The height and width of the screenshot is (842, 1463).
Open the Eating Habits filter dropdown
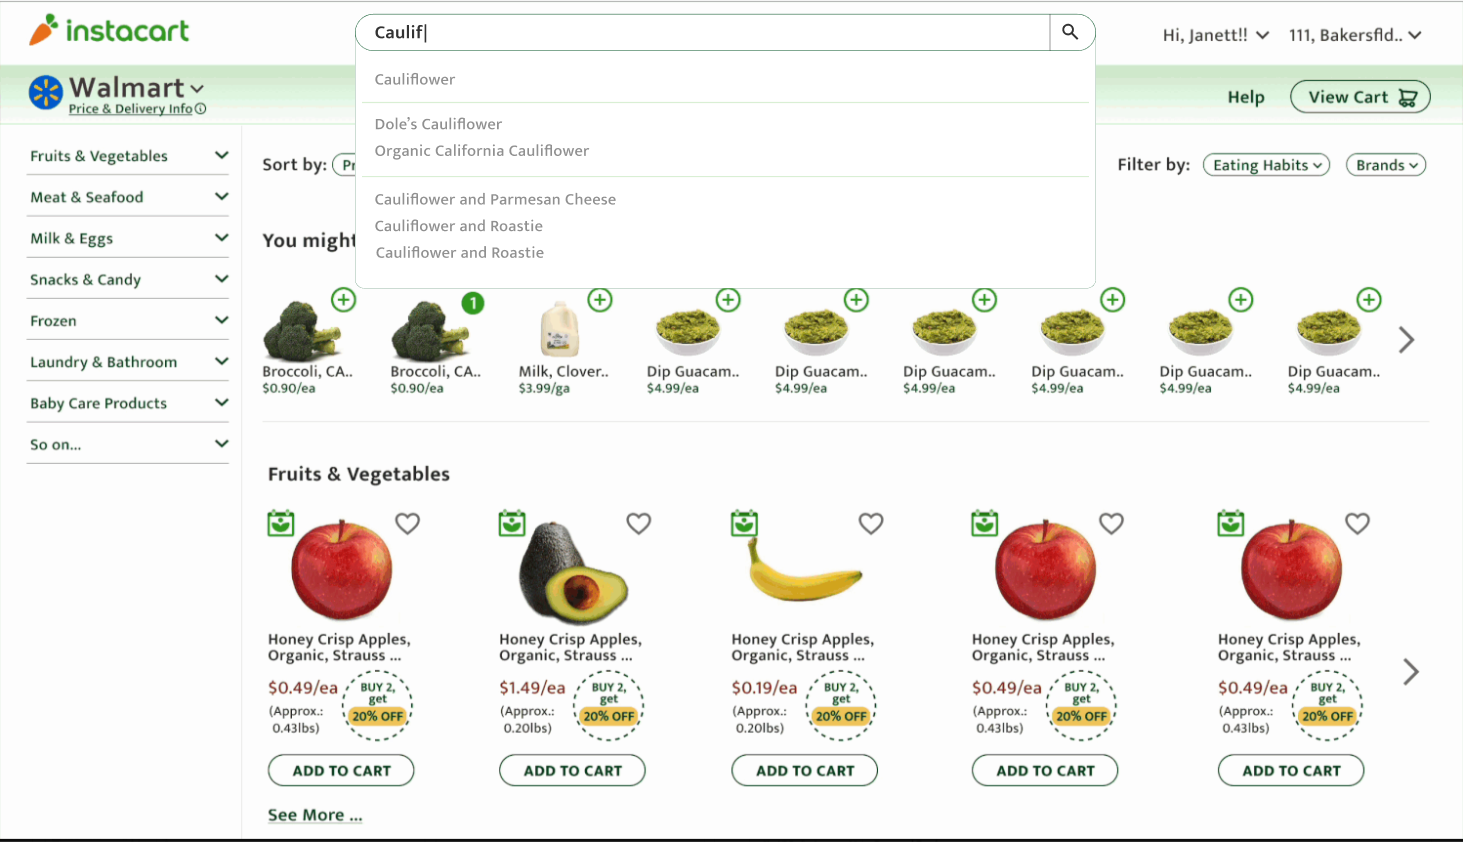click(1266, 165)
